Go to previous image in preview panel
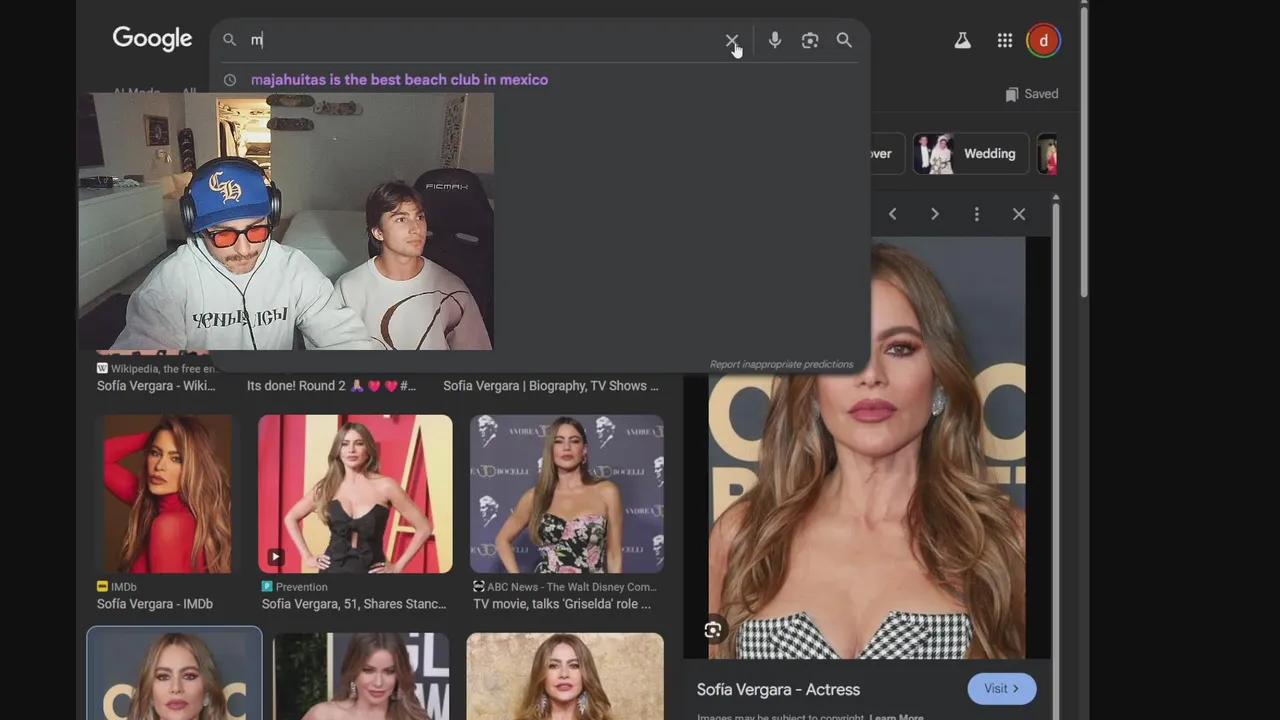 pos(892,214)
